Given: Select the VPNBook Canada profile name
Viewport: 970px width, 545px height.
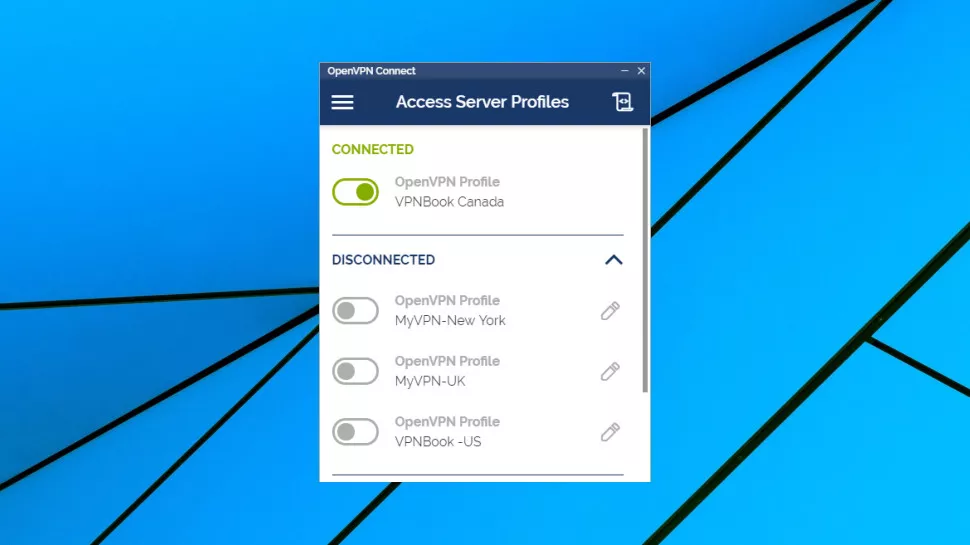Looking at the screenshot, I should coord(449,202).
